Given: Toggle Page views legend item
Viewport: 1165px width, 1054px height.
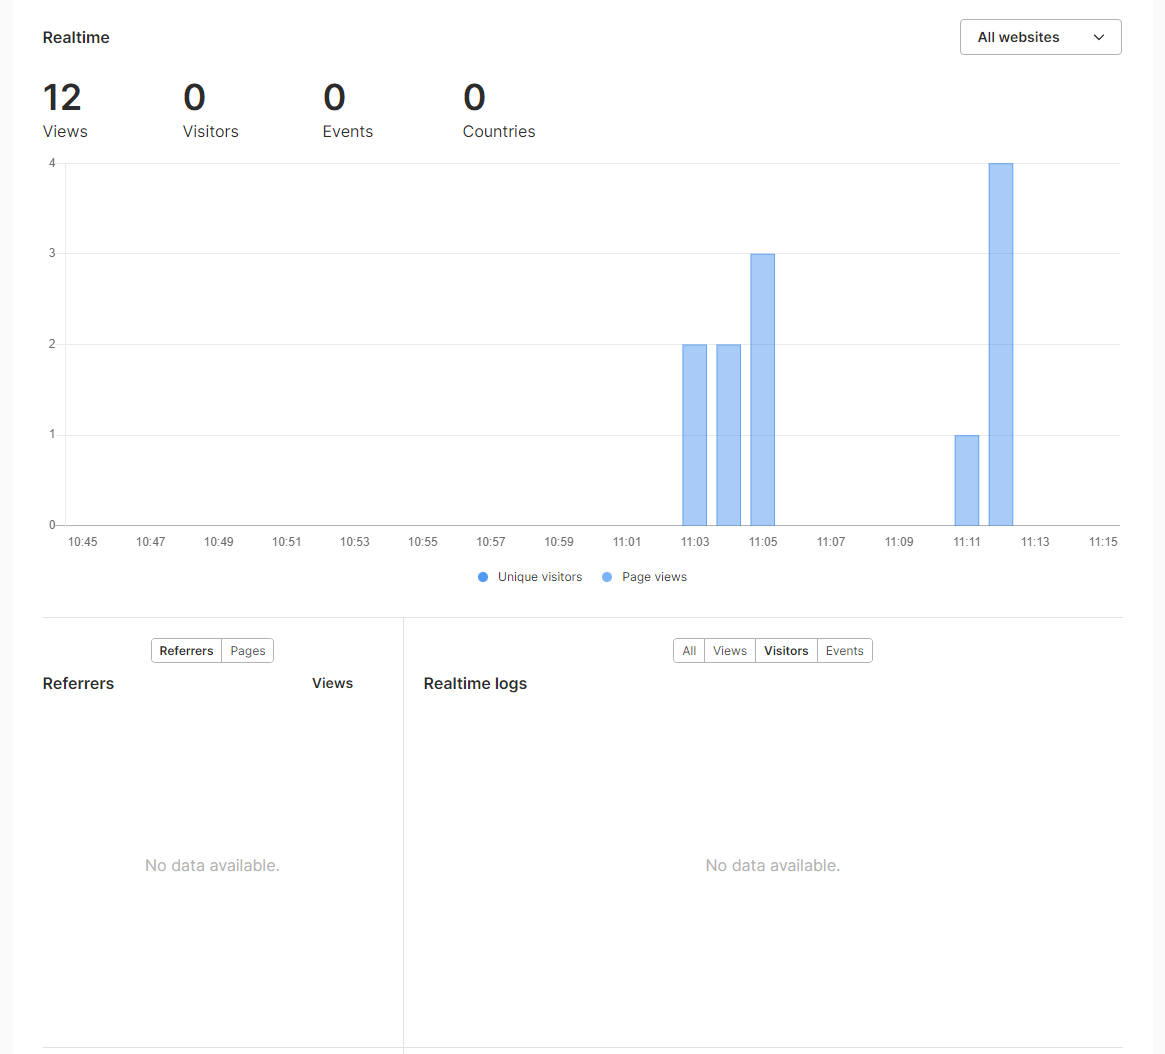Looking at the screenshot, I should coord(644,577).
